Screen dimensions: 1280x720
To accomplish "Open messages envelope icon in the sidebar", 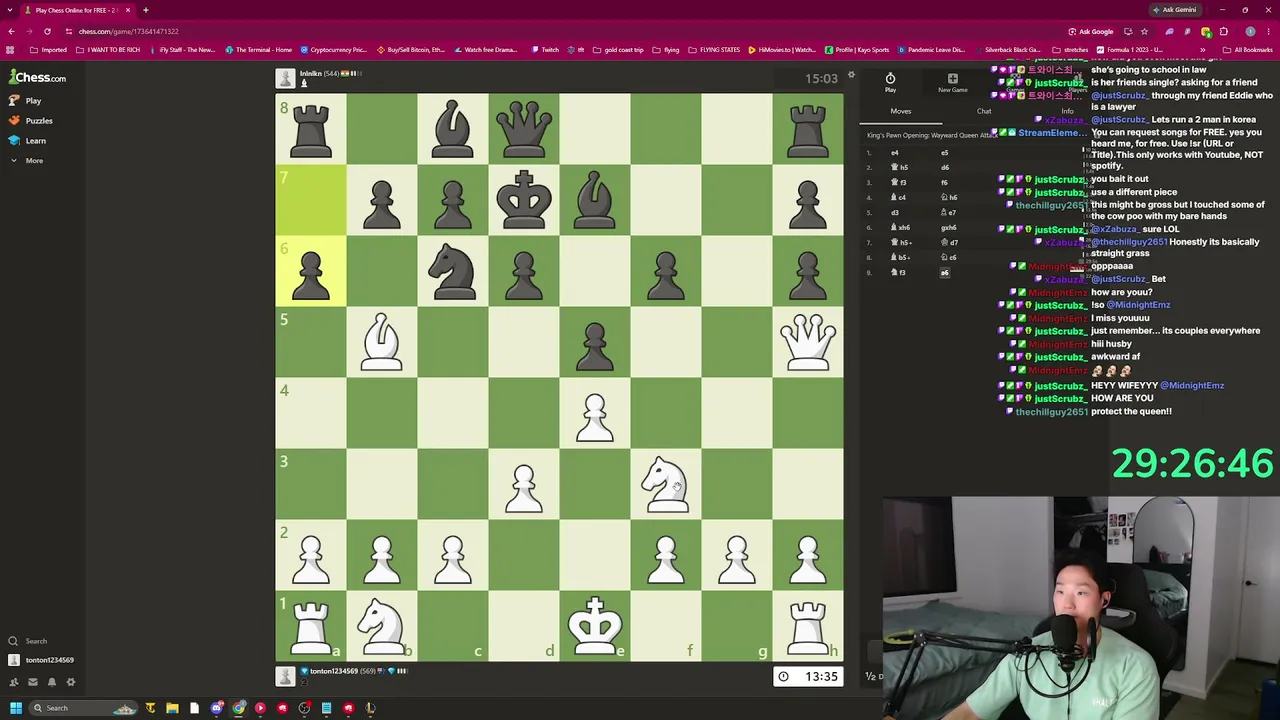I will point(32,682).
